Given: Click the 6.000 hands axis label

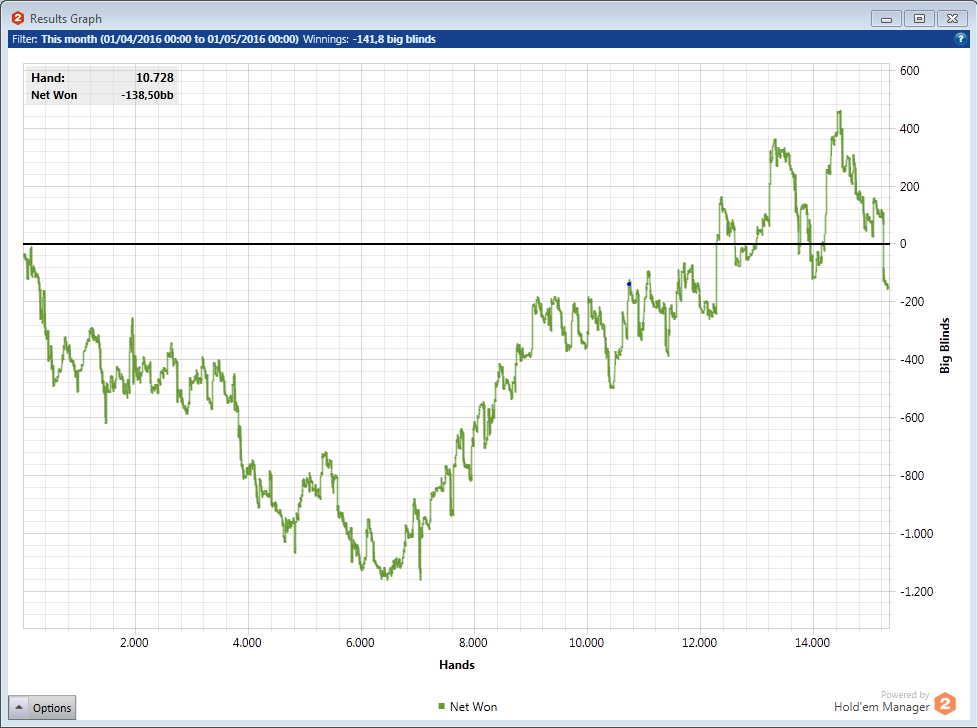Looking at the screenshot, I should click(360, 643).
